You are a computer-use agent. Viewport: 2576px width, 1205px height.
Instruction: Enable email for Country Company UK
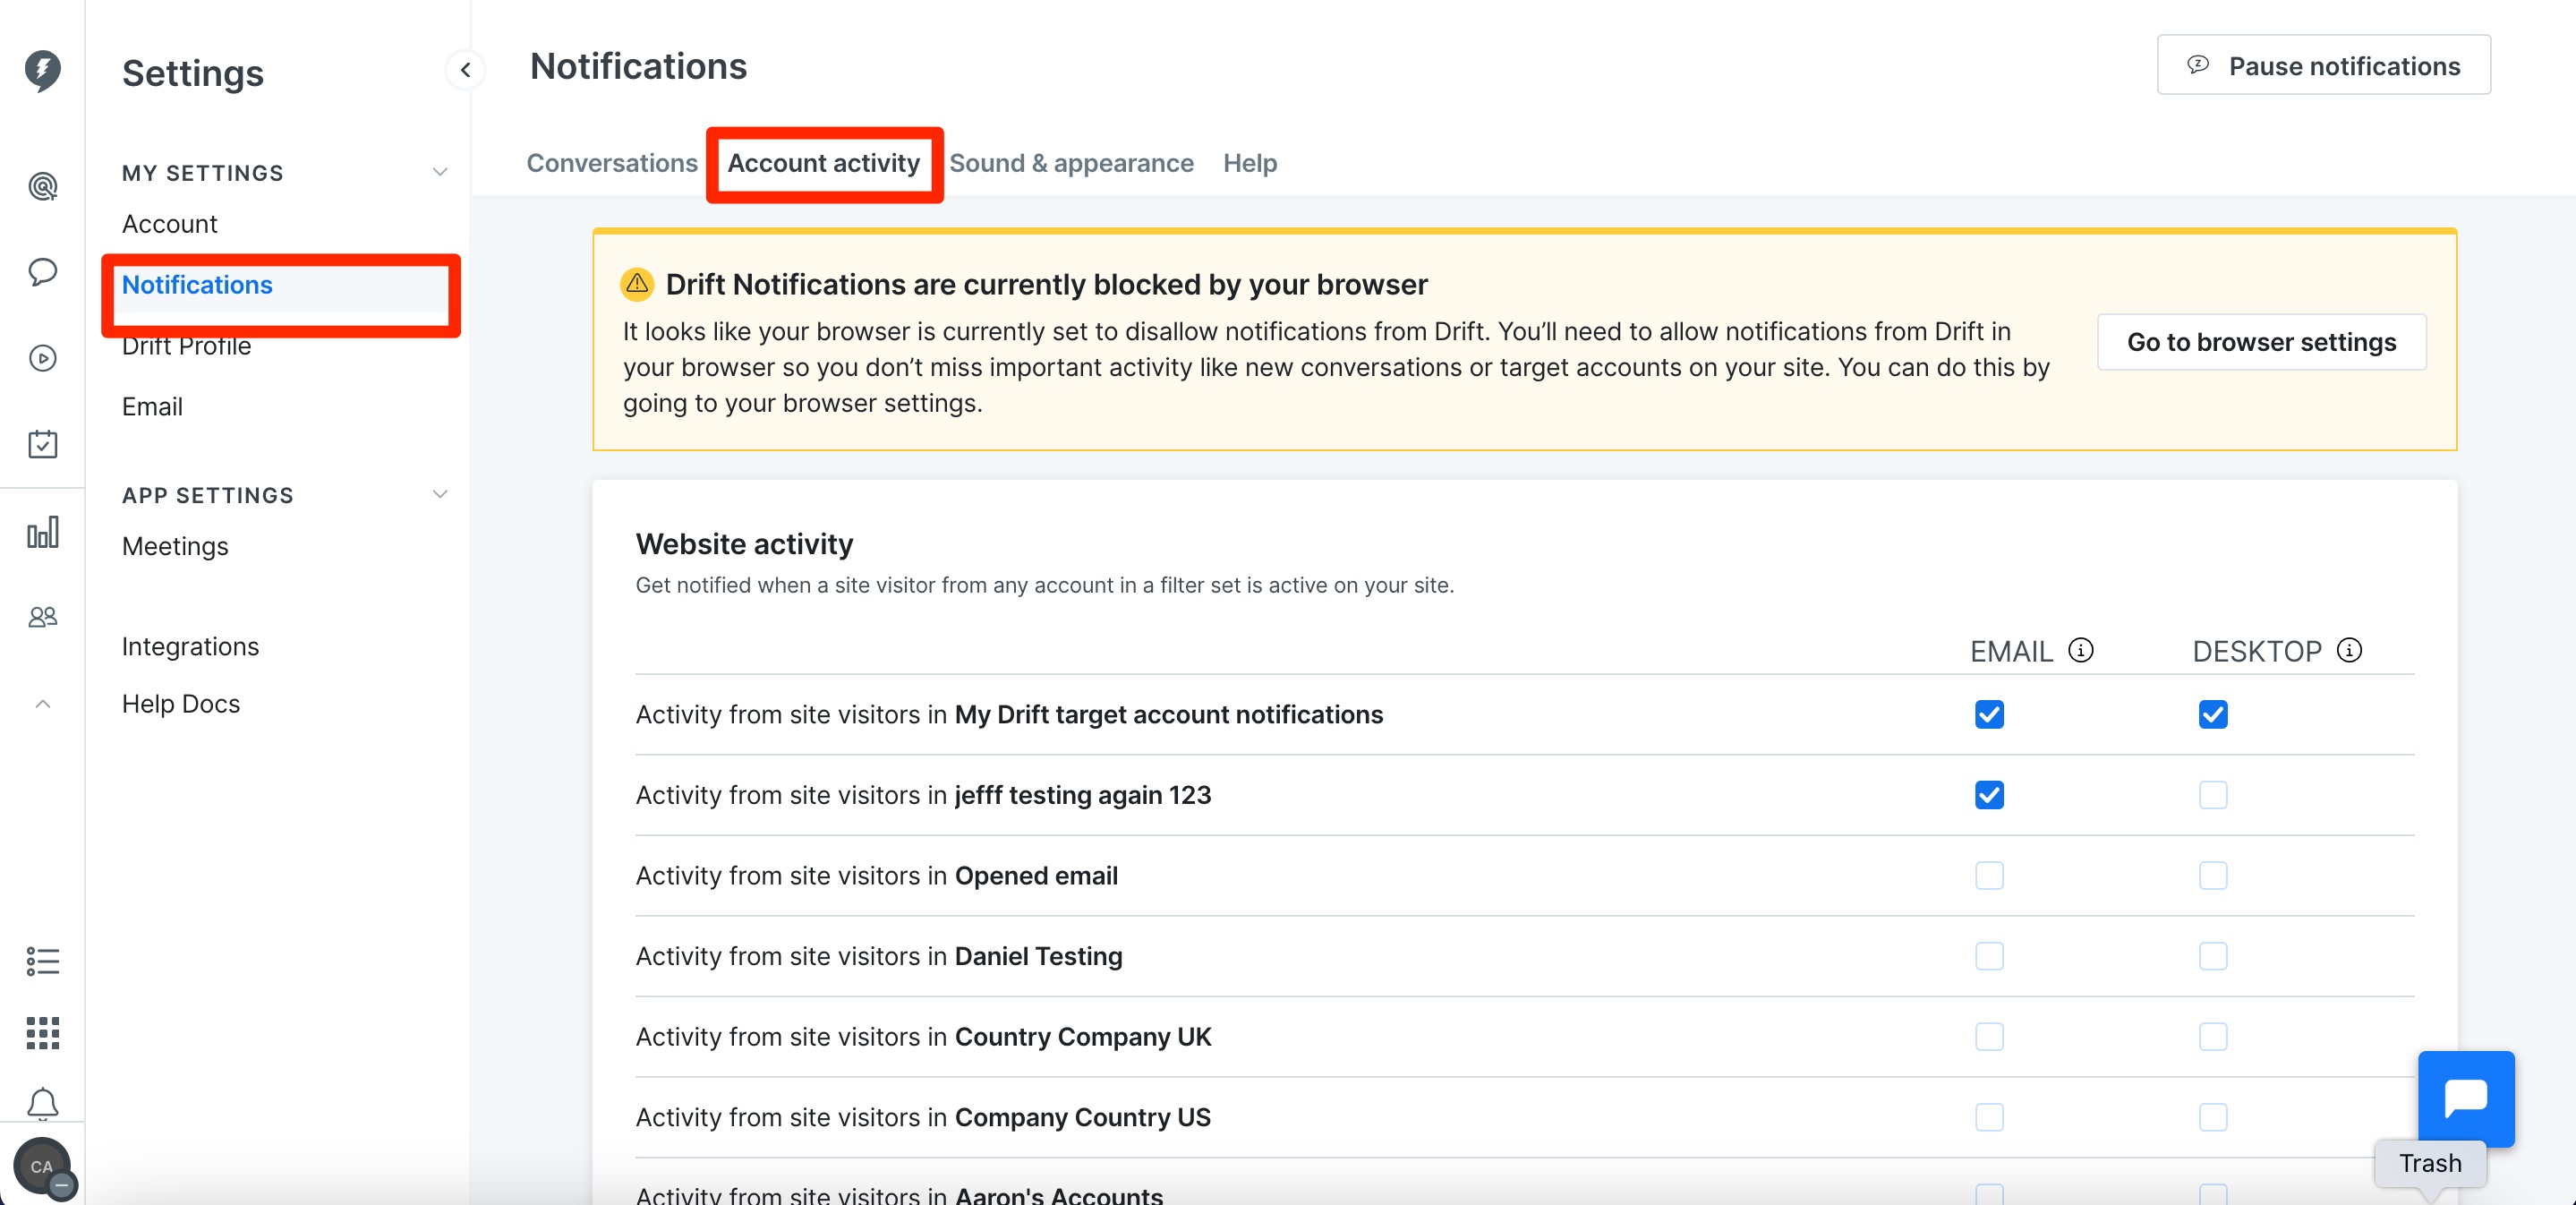[1989, 1037]
